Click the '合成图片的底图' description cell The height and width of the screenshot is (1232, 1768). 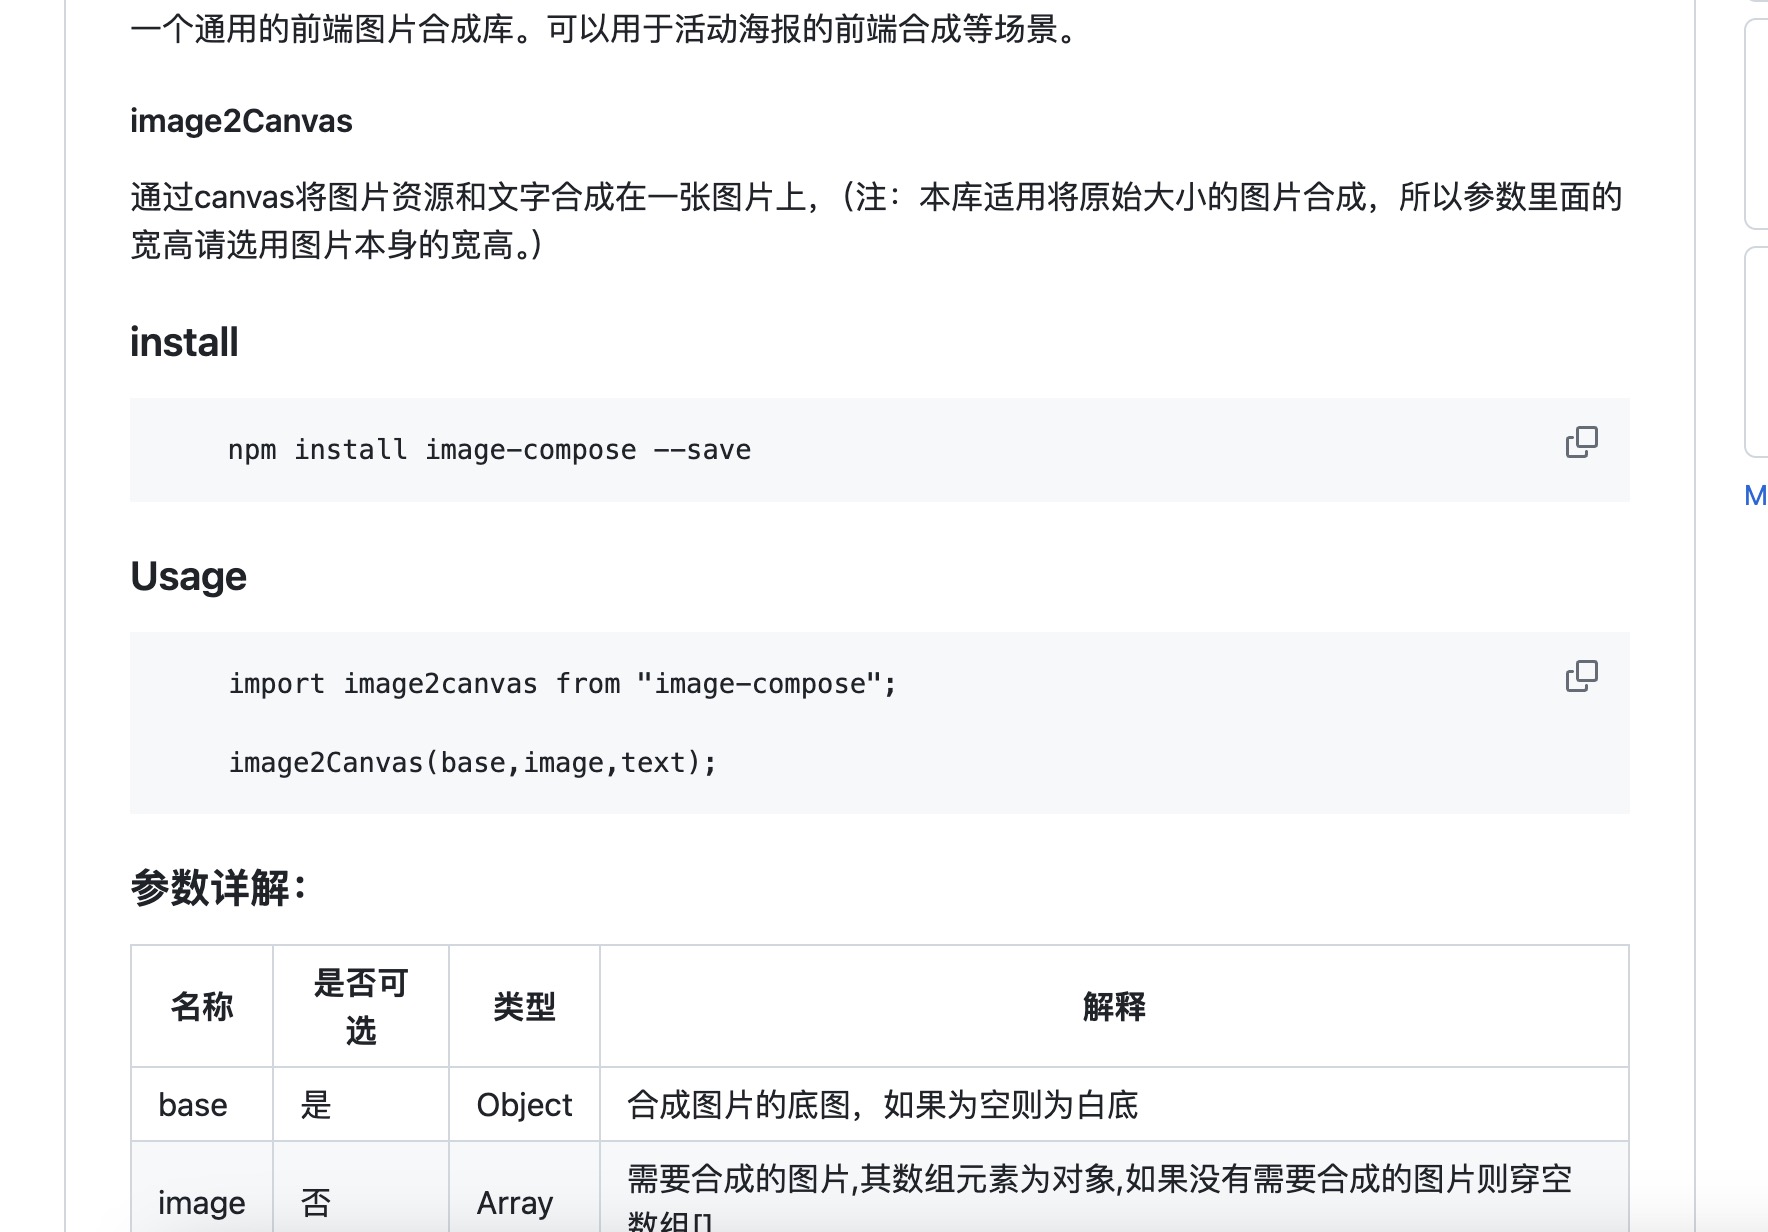[1114, 1105]
